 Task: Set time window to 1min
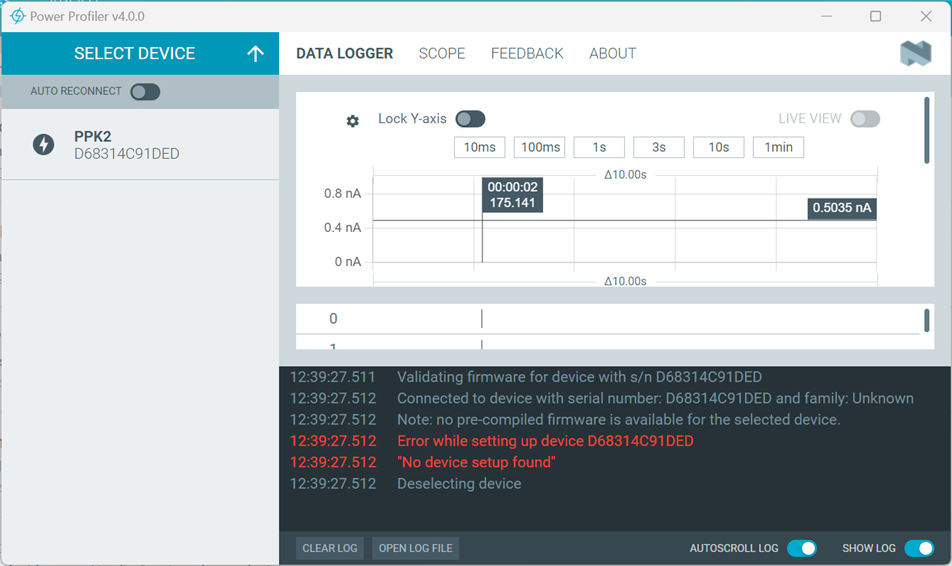coord(778,148)
